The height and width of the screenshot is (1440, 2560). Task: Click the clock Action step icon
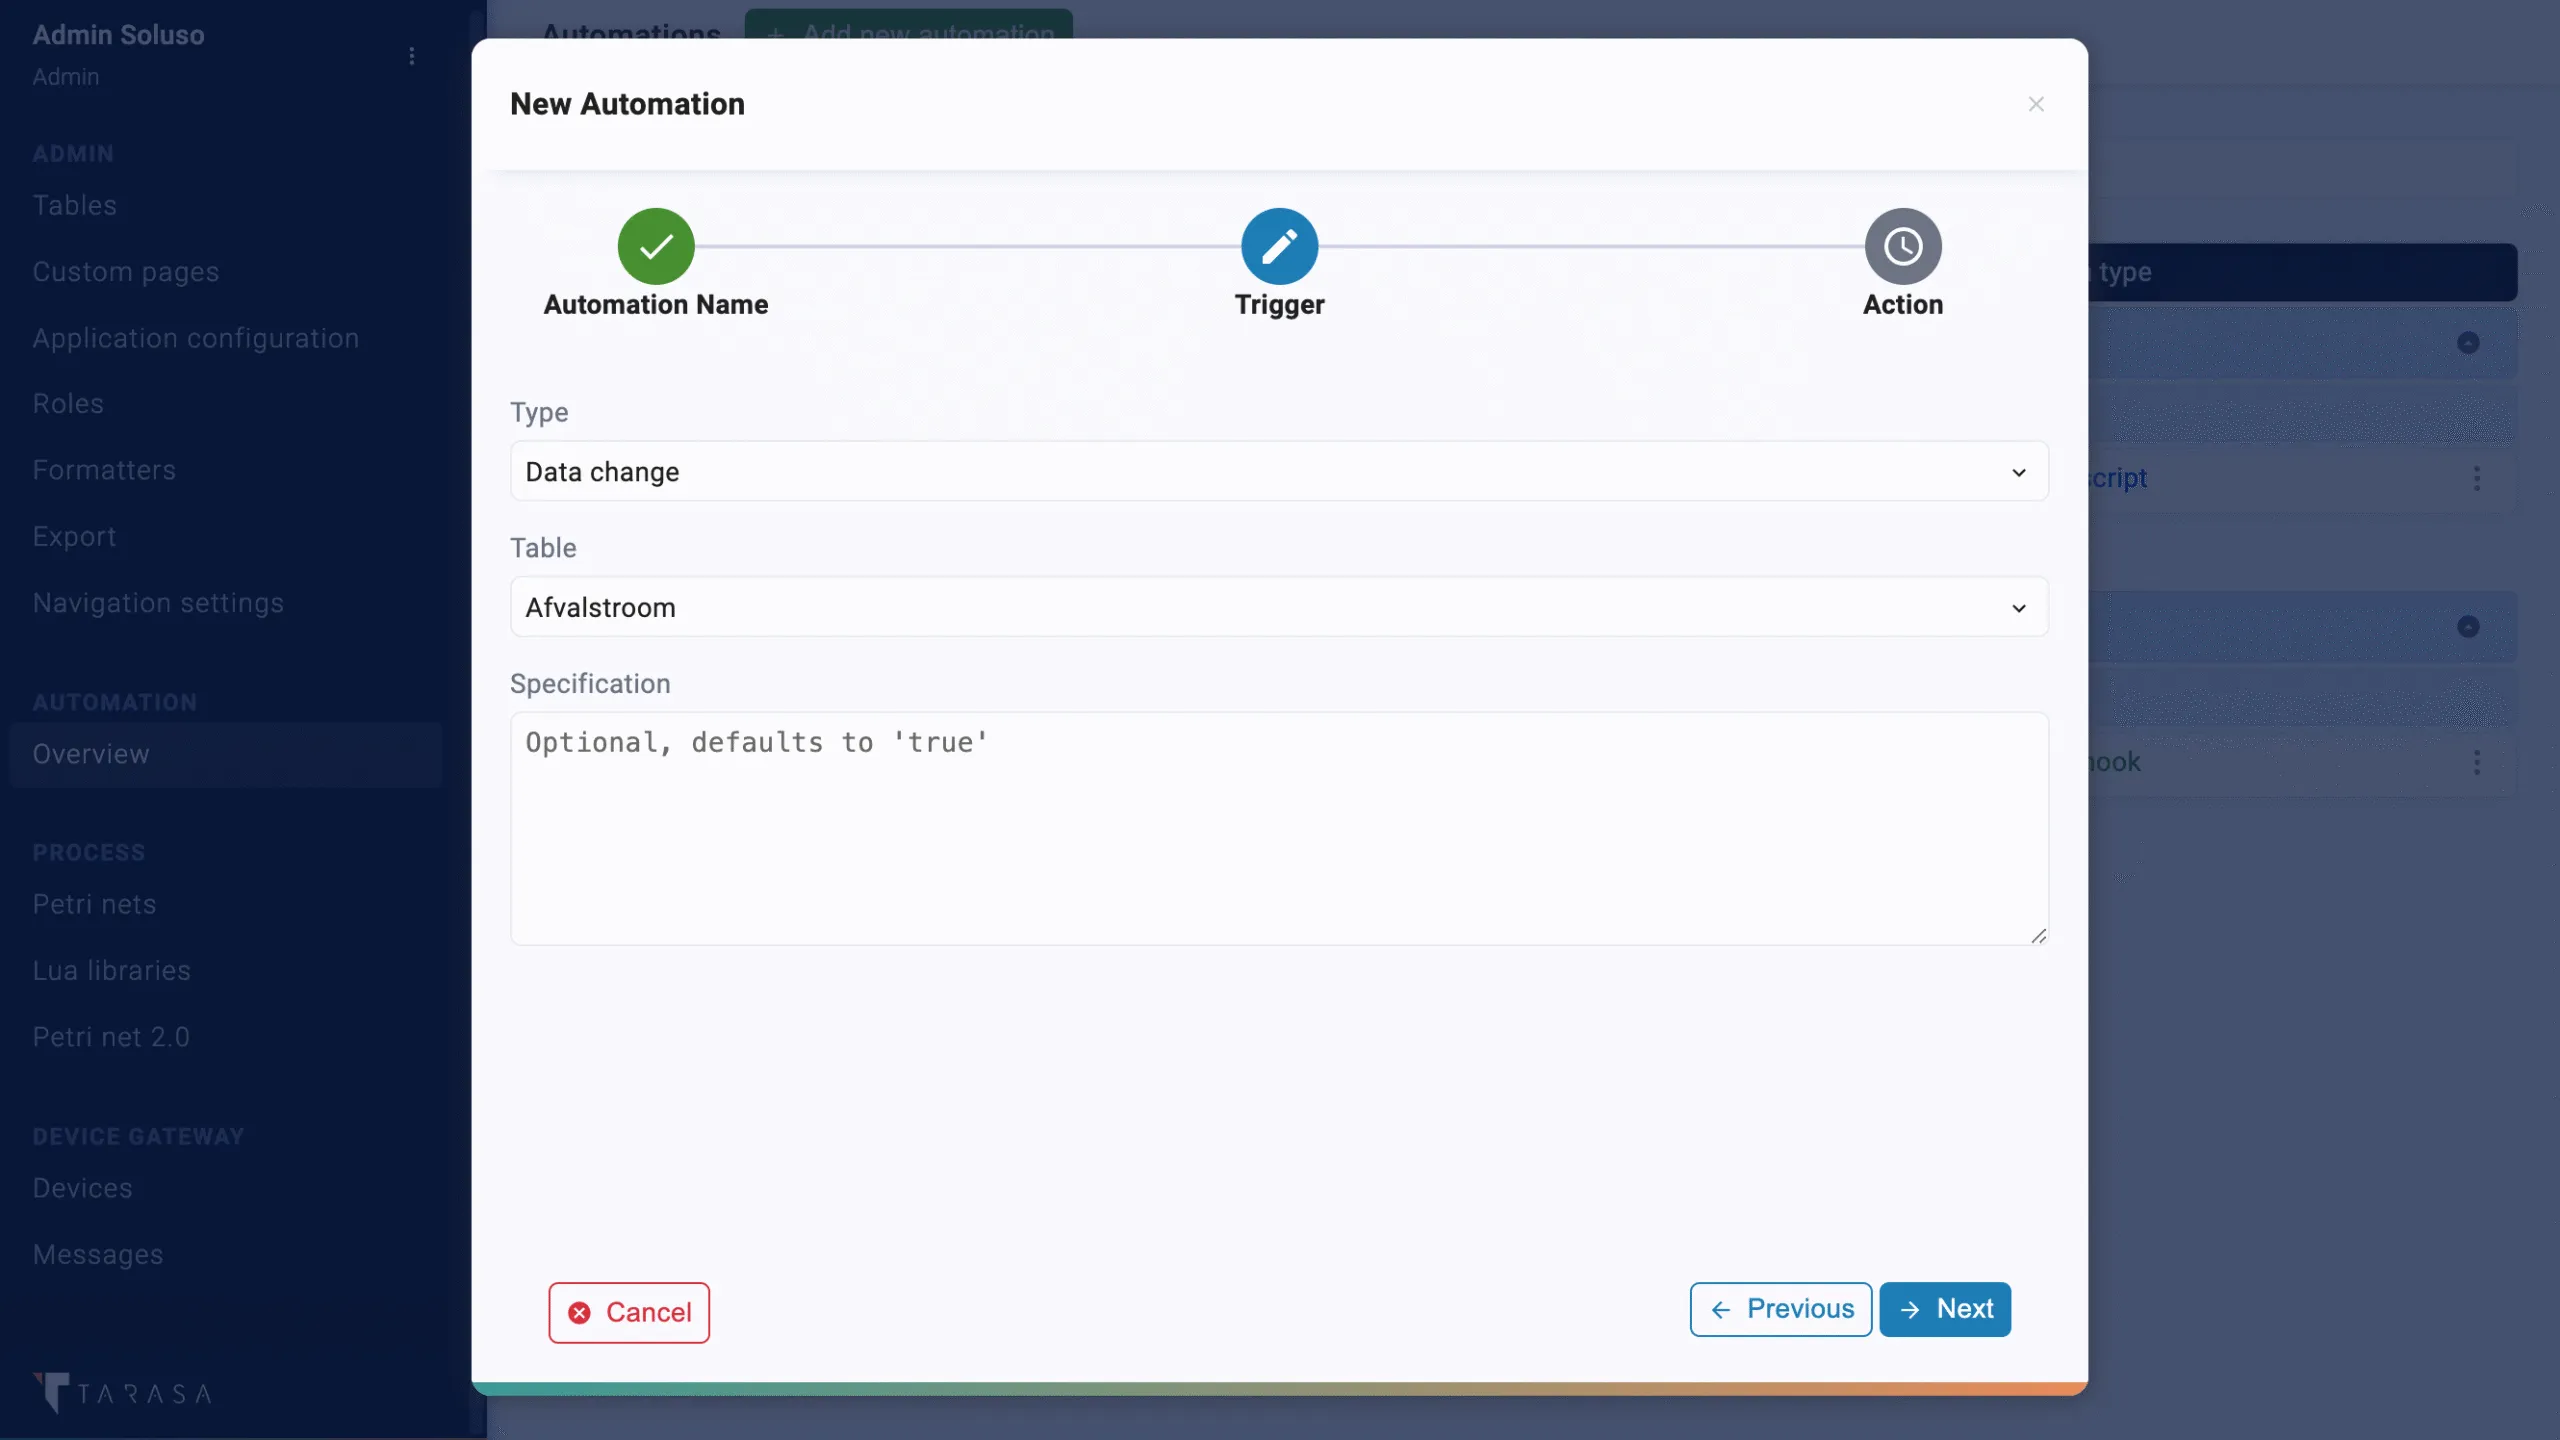pos(1902,246)
